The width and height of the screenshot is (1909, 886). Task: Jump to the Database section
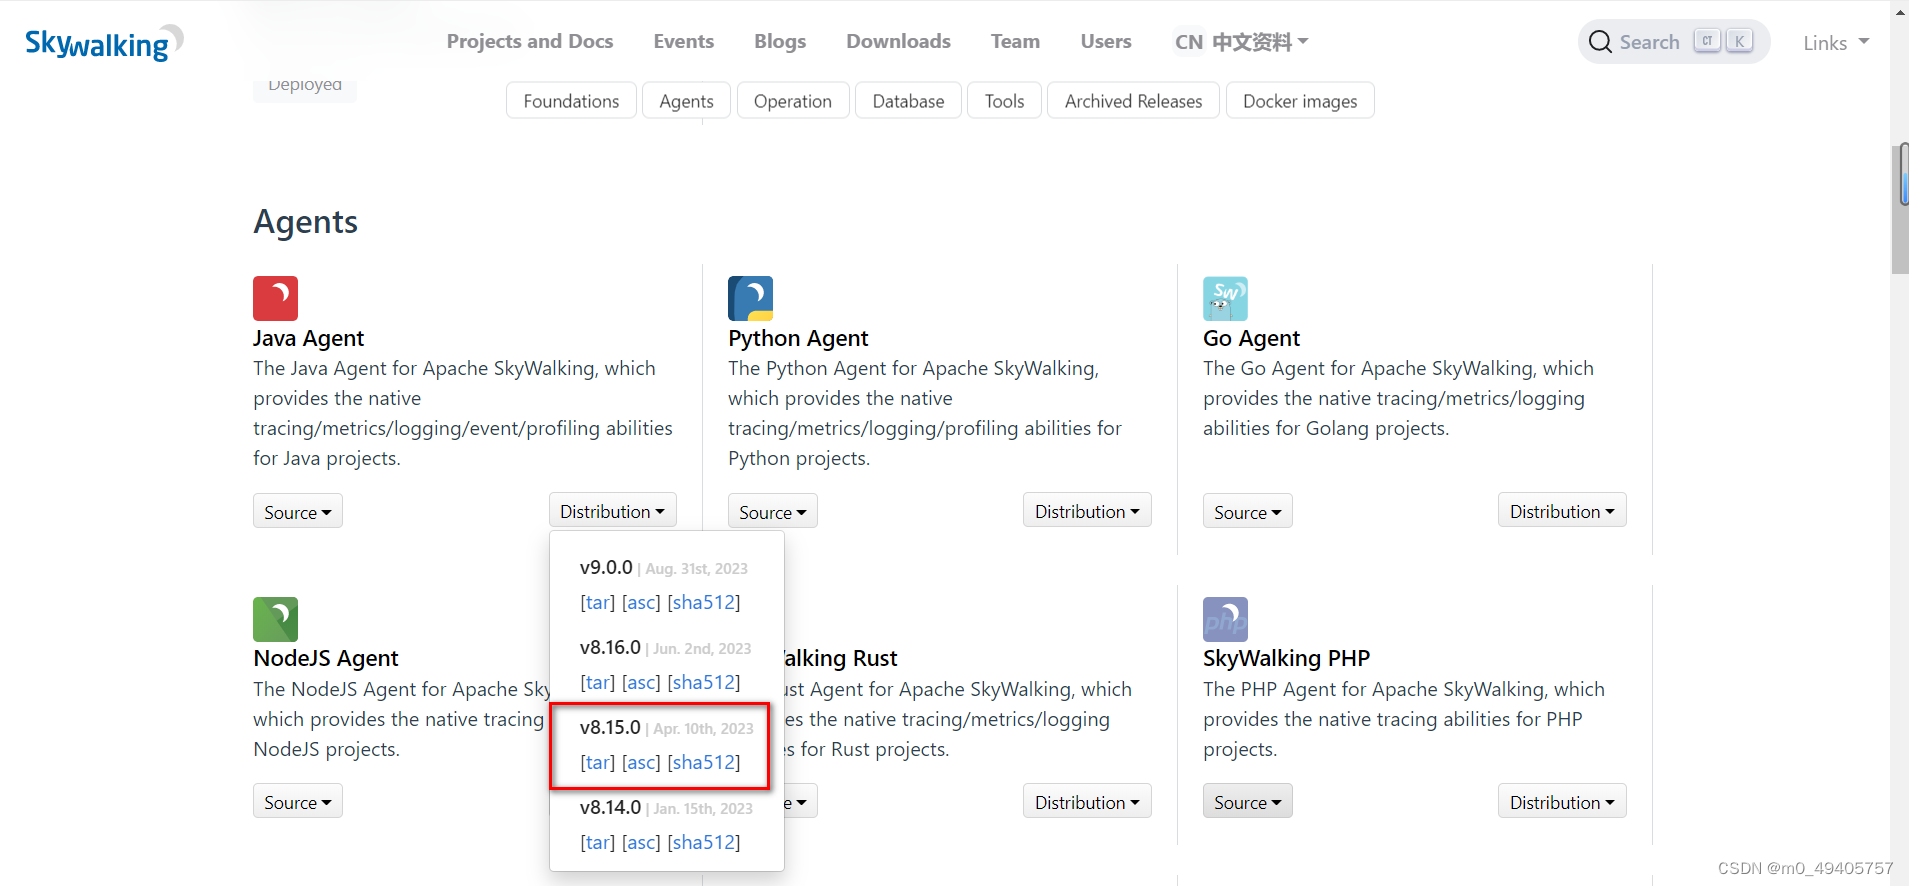coord(908,101)
